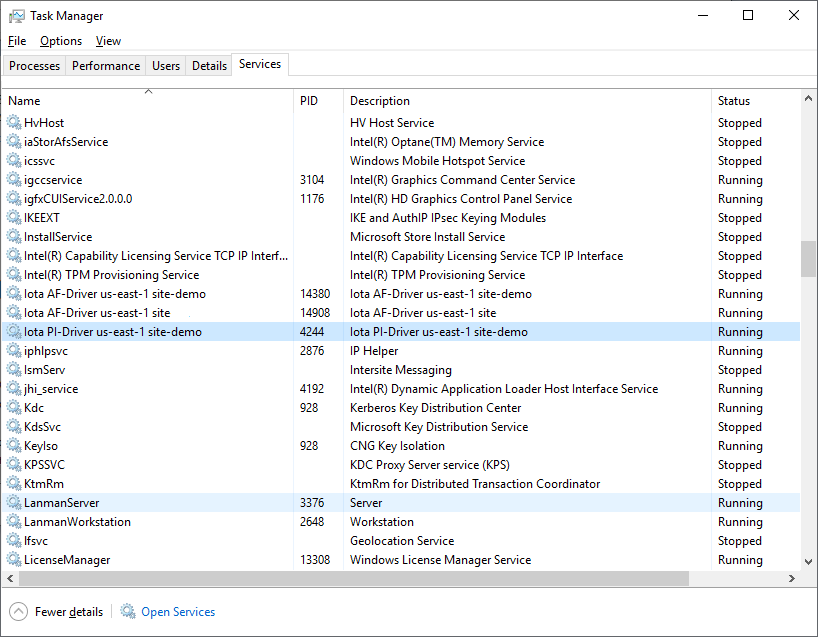Select the KtmRm service icon
The width and height of the screenshot is (818, 637).
pos(14,484)
